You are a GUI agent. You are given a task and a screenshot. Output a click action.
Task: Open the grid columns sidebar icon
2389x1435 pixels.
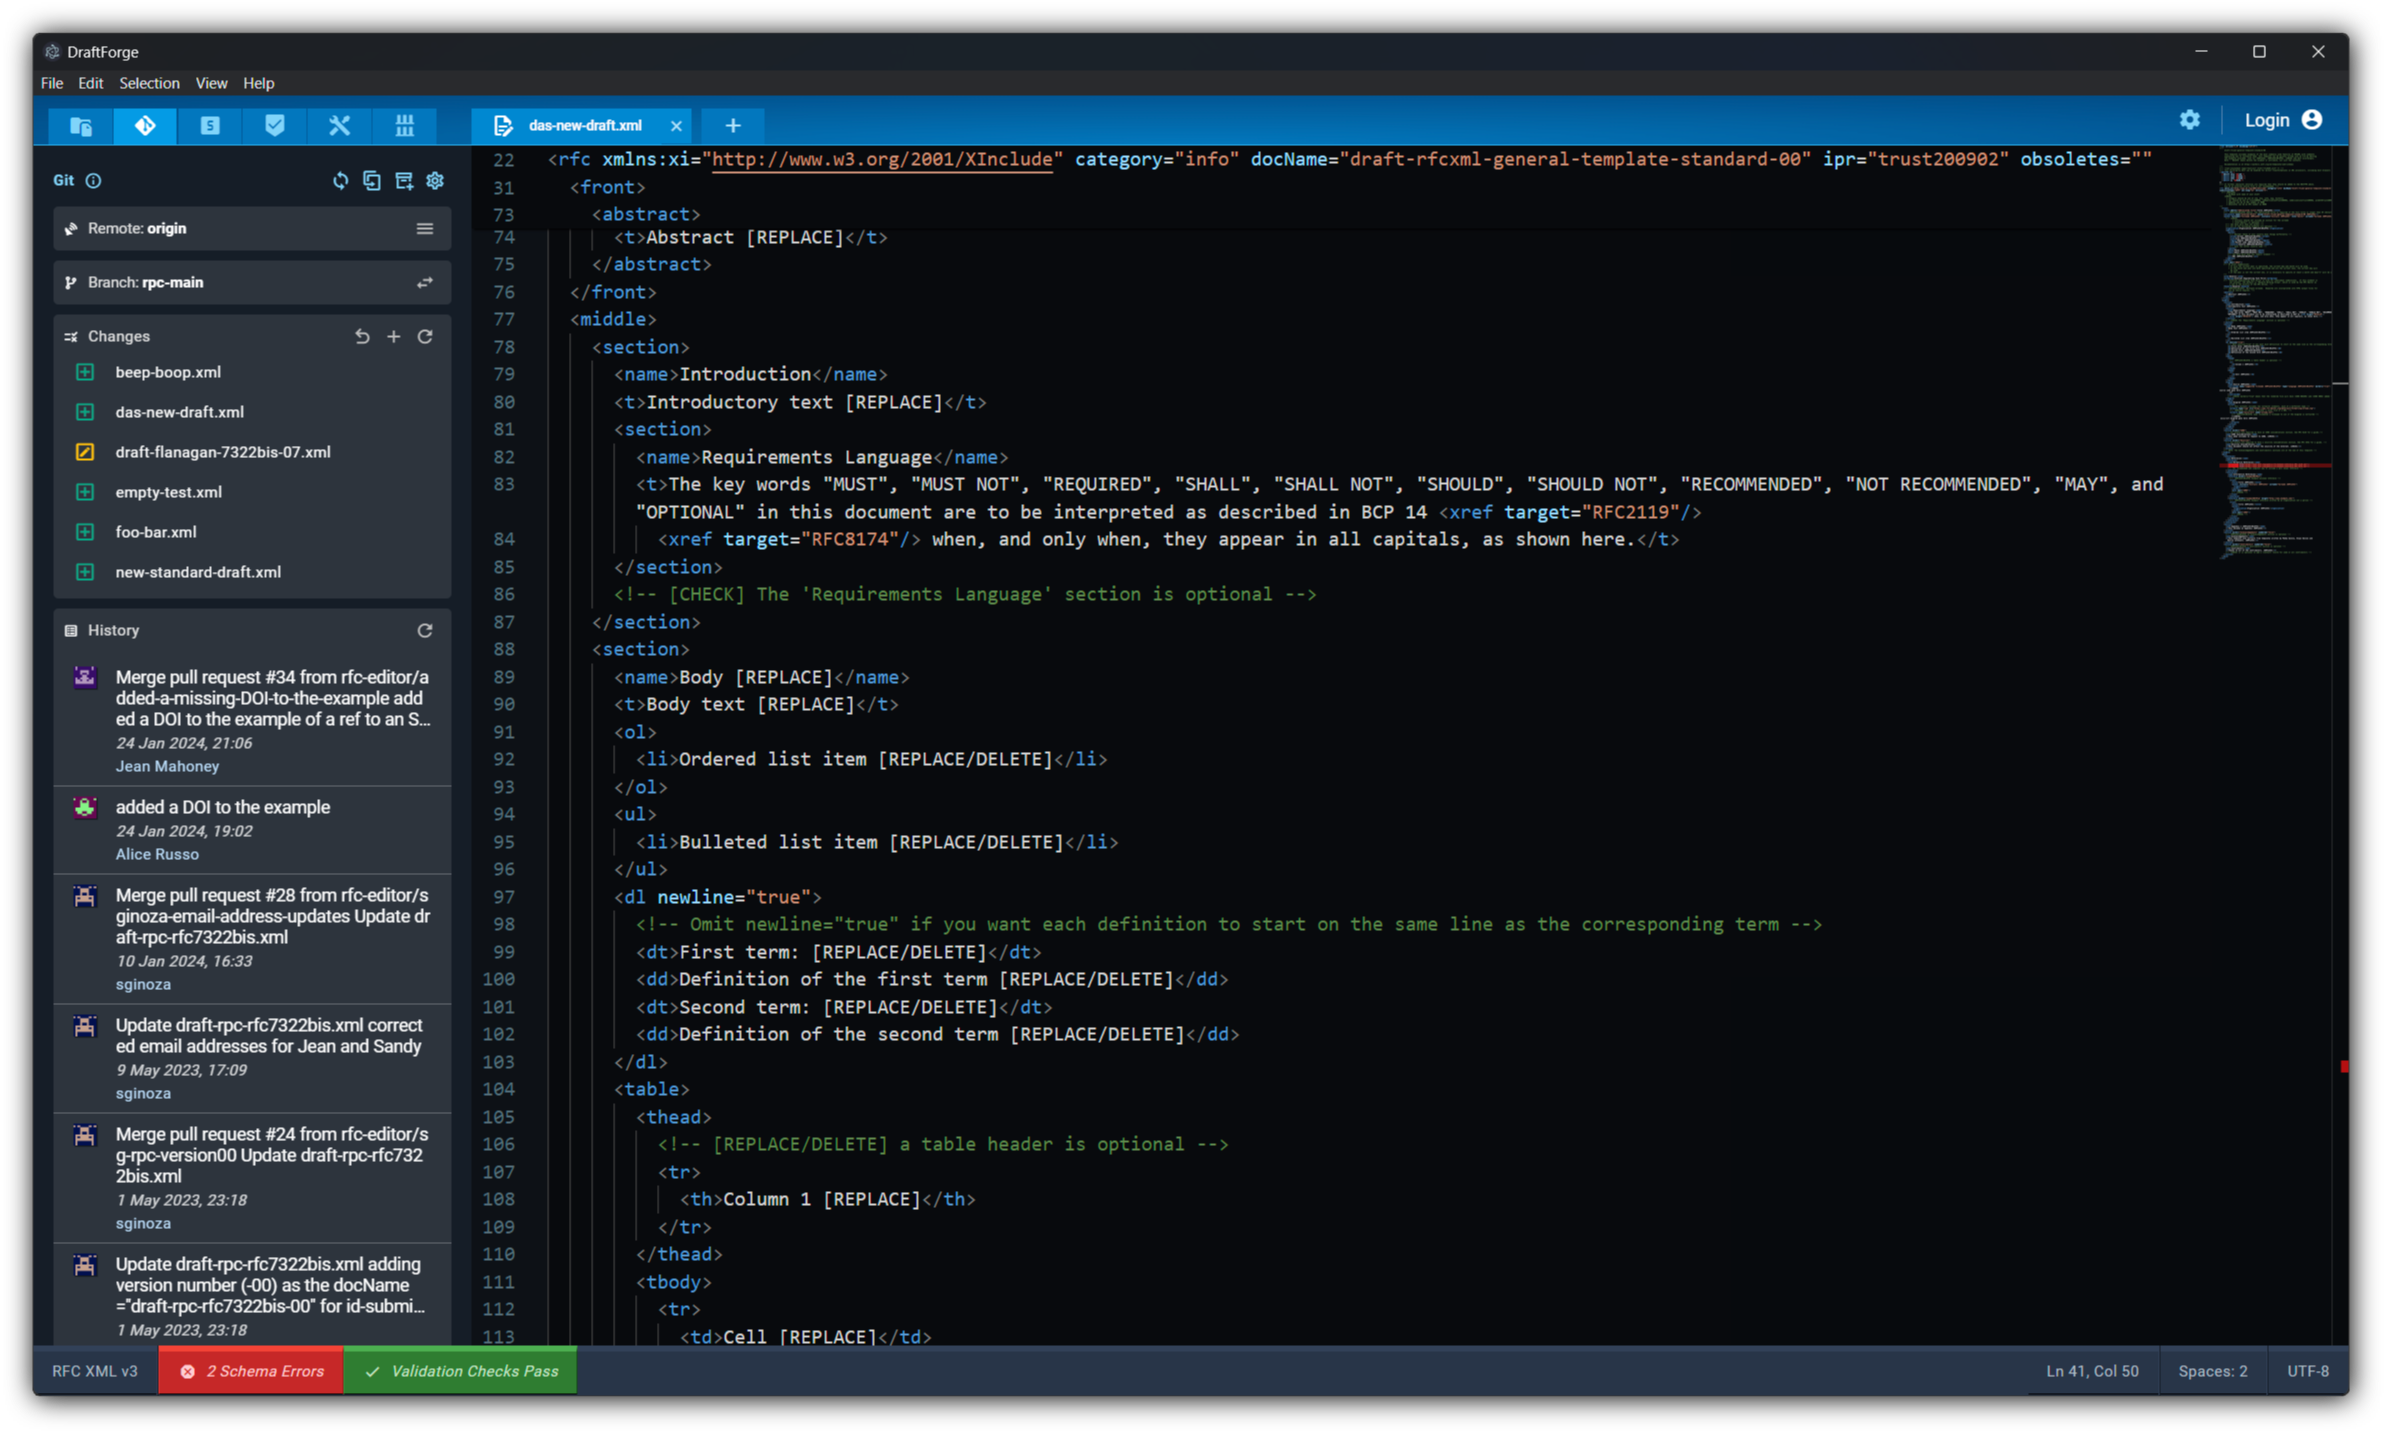[x=404, y=125]
